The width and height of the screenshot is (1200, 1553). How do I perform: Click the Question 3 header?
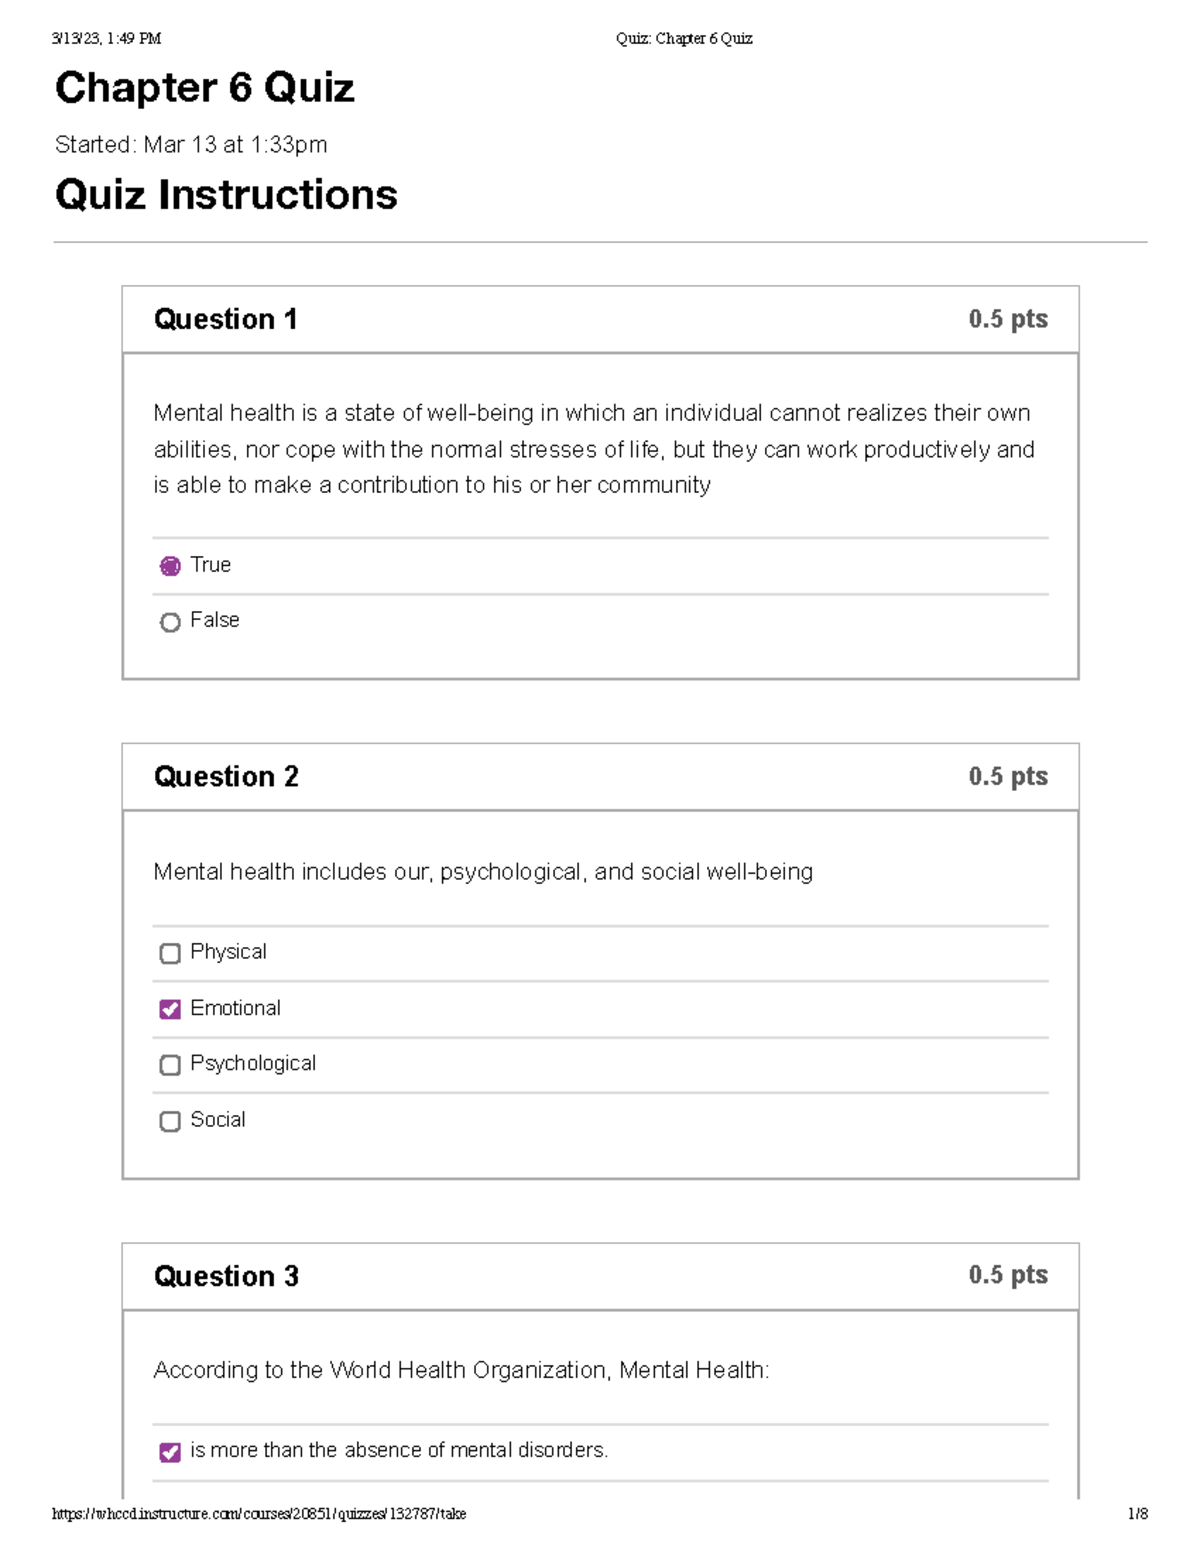(226, 1276)
